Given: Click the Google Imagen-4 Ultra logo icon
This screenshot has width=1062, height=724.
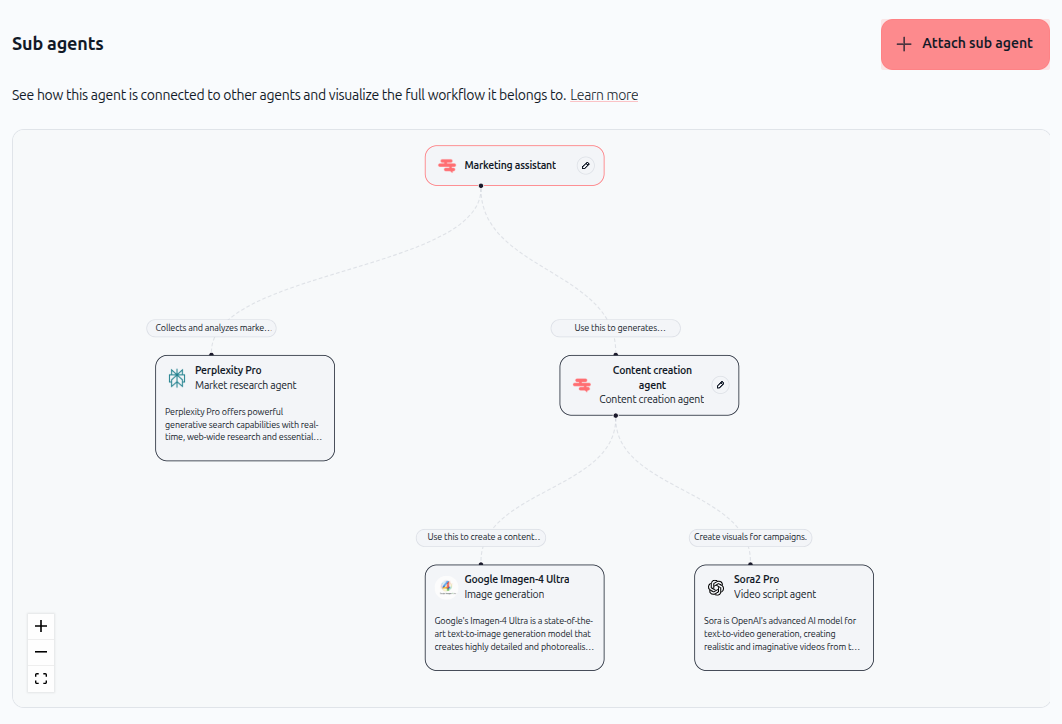Looking at the screenshot, I should (x=446, y=587).
